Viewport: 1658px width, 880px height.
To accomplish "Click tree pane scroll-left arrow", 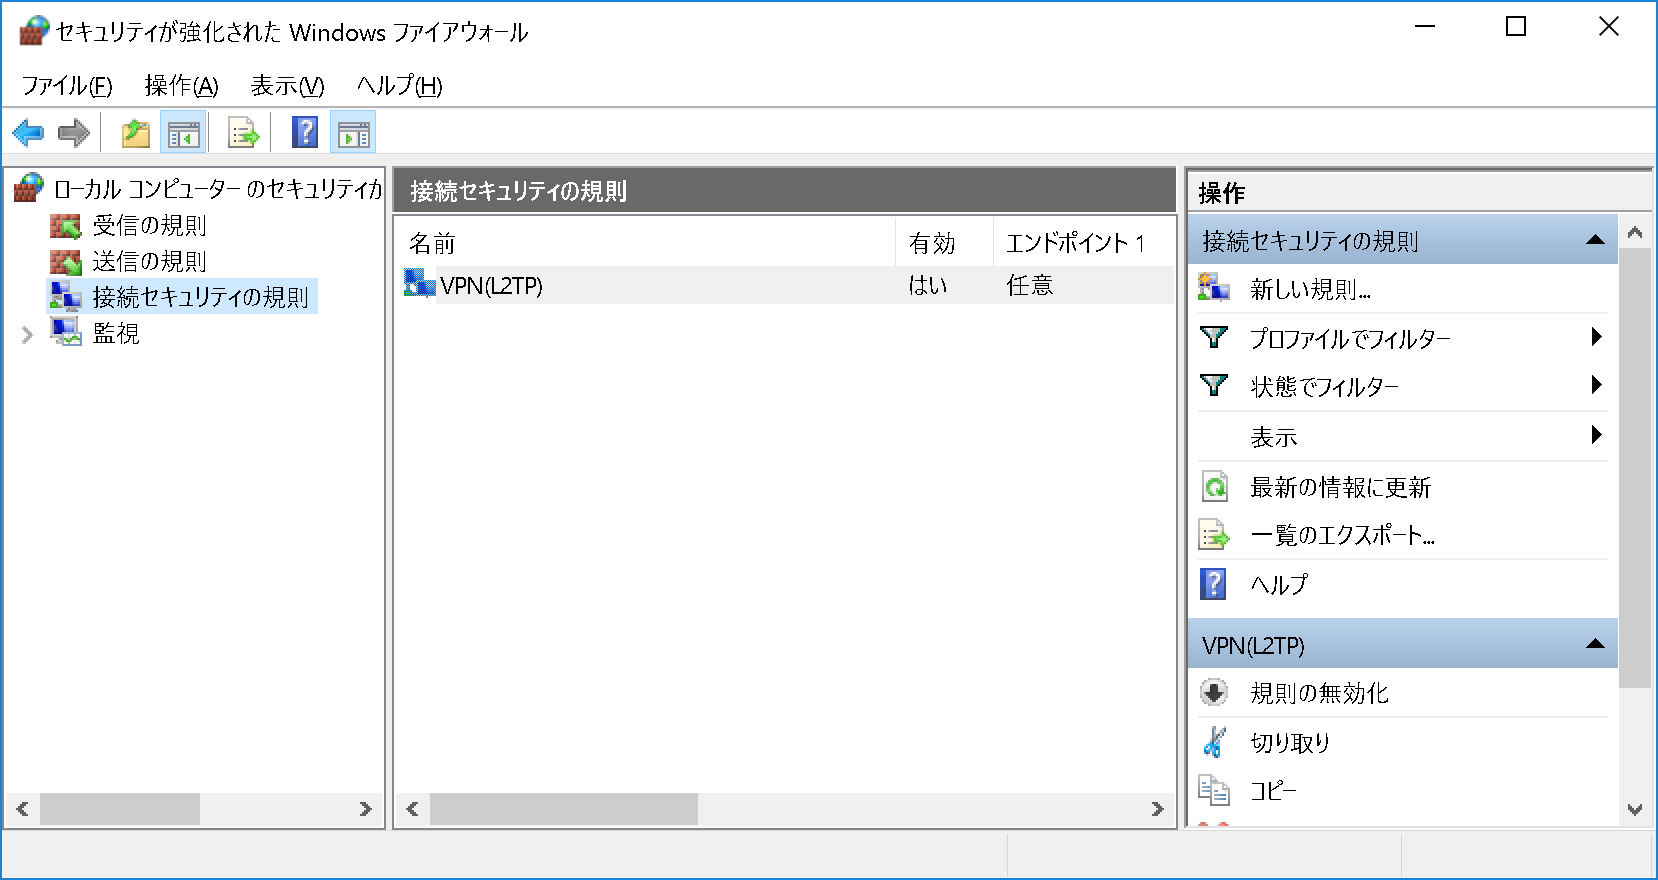I will [22, 809].
